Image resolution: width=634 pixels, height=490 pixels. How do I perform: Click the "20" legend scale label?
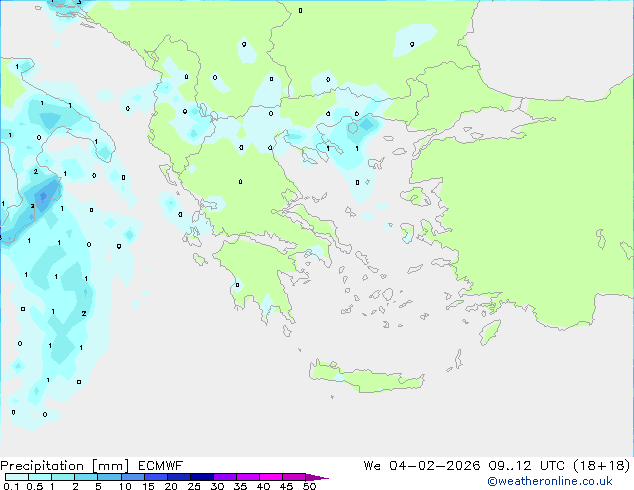(x=171, y=486)
